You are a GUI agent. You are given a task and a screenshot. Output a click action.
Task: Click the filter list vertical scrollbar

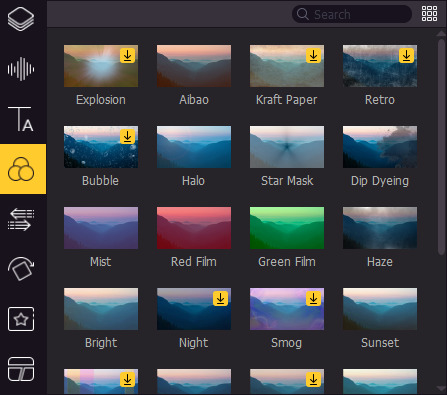point(441,147)
